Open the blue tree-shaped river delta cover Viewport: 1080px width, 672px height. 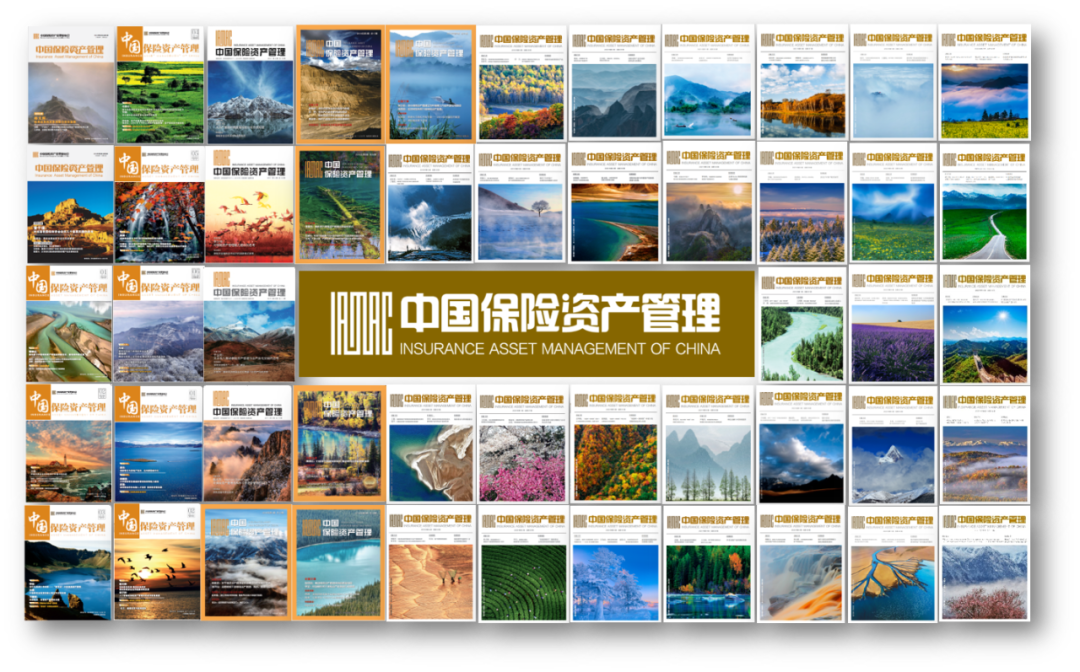coord(893,565)
